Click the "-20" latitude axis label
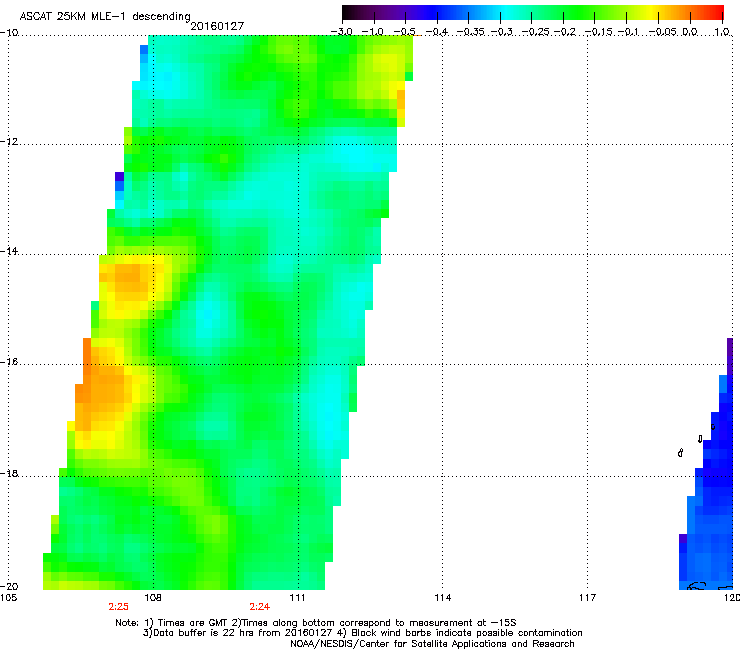740x650 pixels. pyautogui.click(x=9, y=586)
